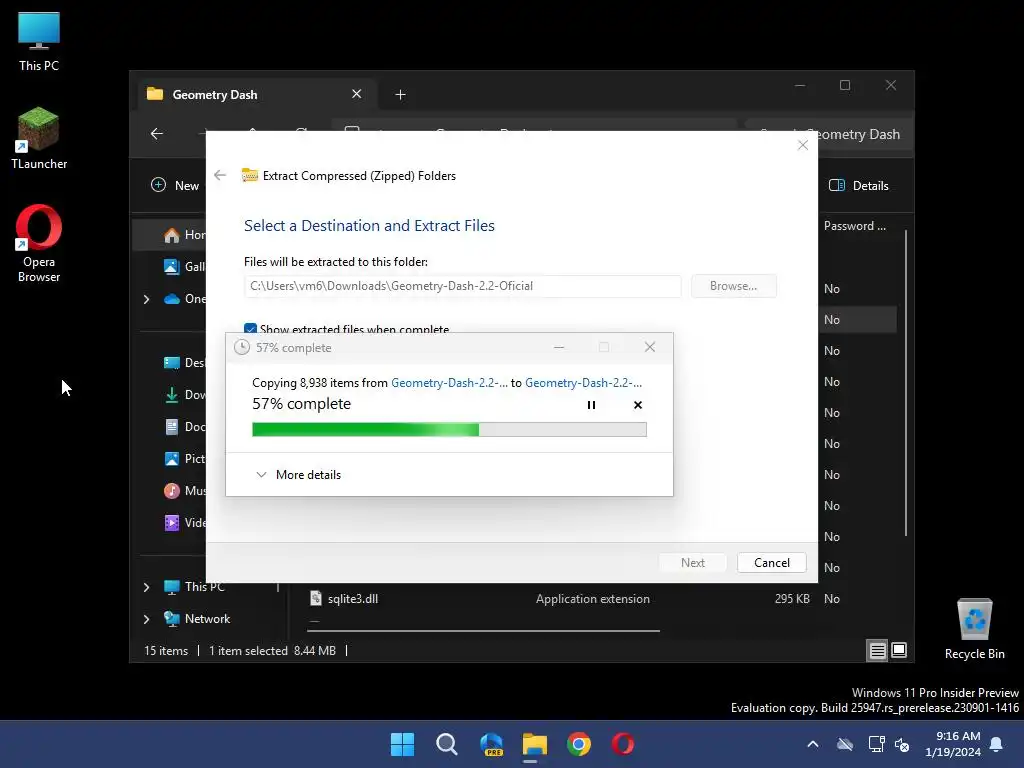Switch to large thumbnails view
This screenshot has height=768, width=1024.
(x=899, y=650)
